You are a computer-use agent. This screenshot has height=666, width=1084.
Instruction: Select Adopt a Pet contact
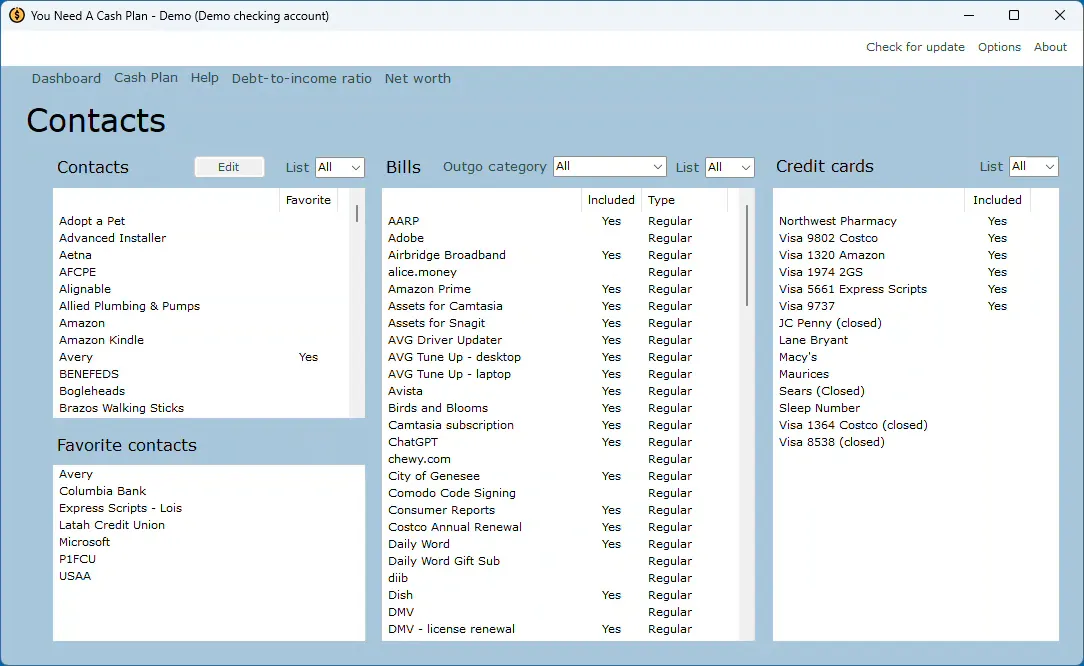pos(92,221)
